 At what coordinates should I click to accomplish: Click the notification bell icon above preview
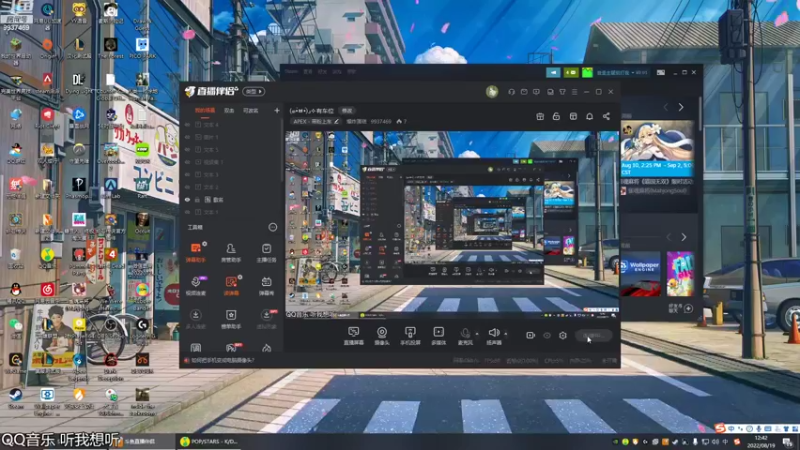point(589,116)
